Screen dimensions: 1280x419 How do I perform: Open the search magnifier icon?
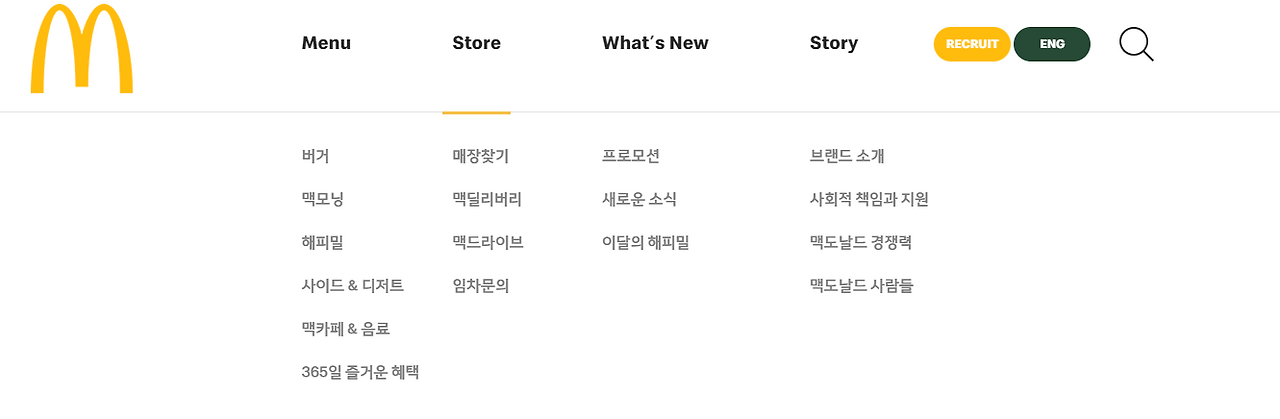(x=1136, y=45)
